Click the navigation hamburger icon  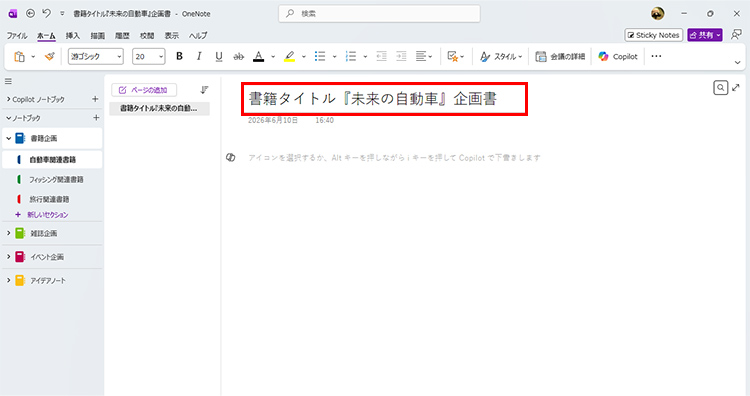pos(8,81)
